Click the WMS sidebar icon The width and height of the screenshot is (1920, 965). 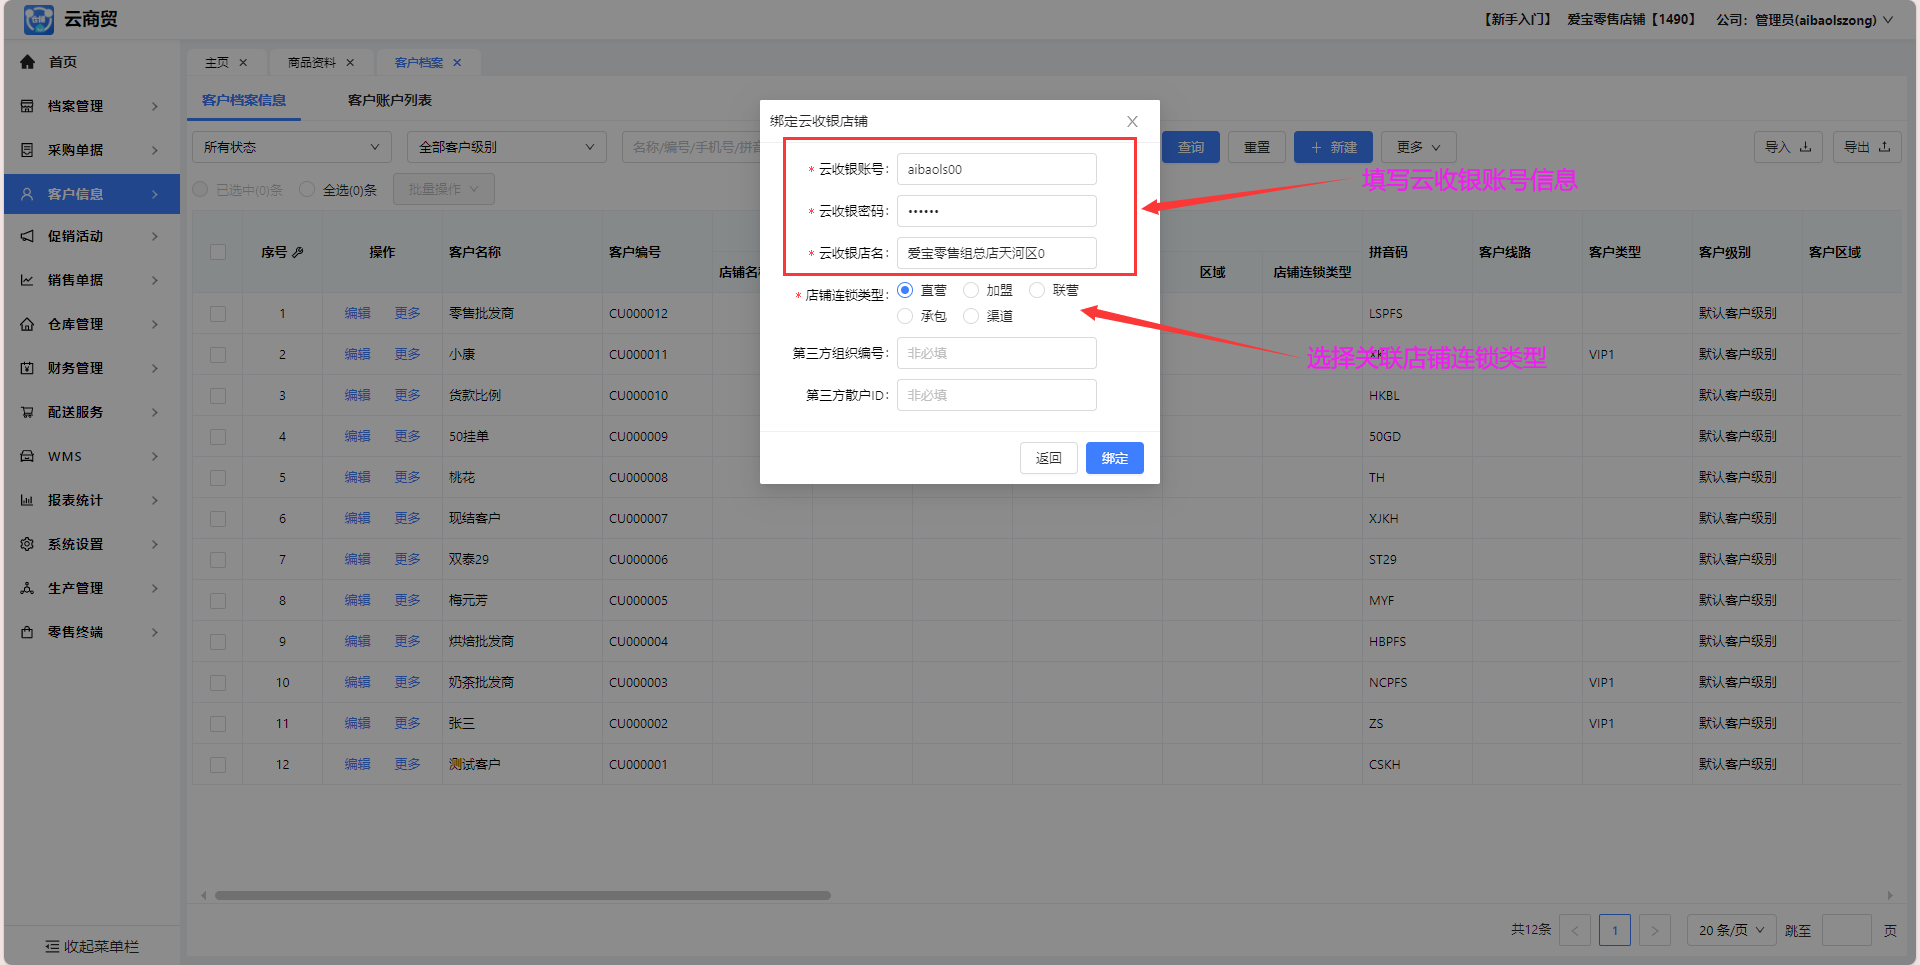pyautogui.click(x=27, y=456)
